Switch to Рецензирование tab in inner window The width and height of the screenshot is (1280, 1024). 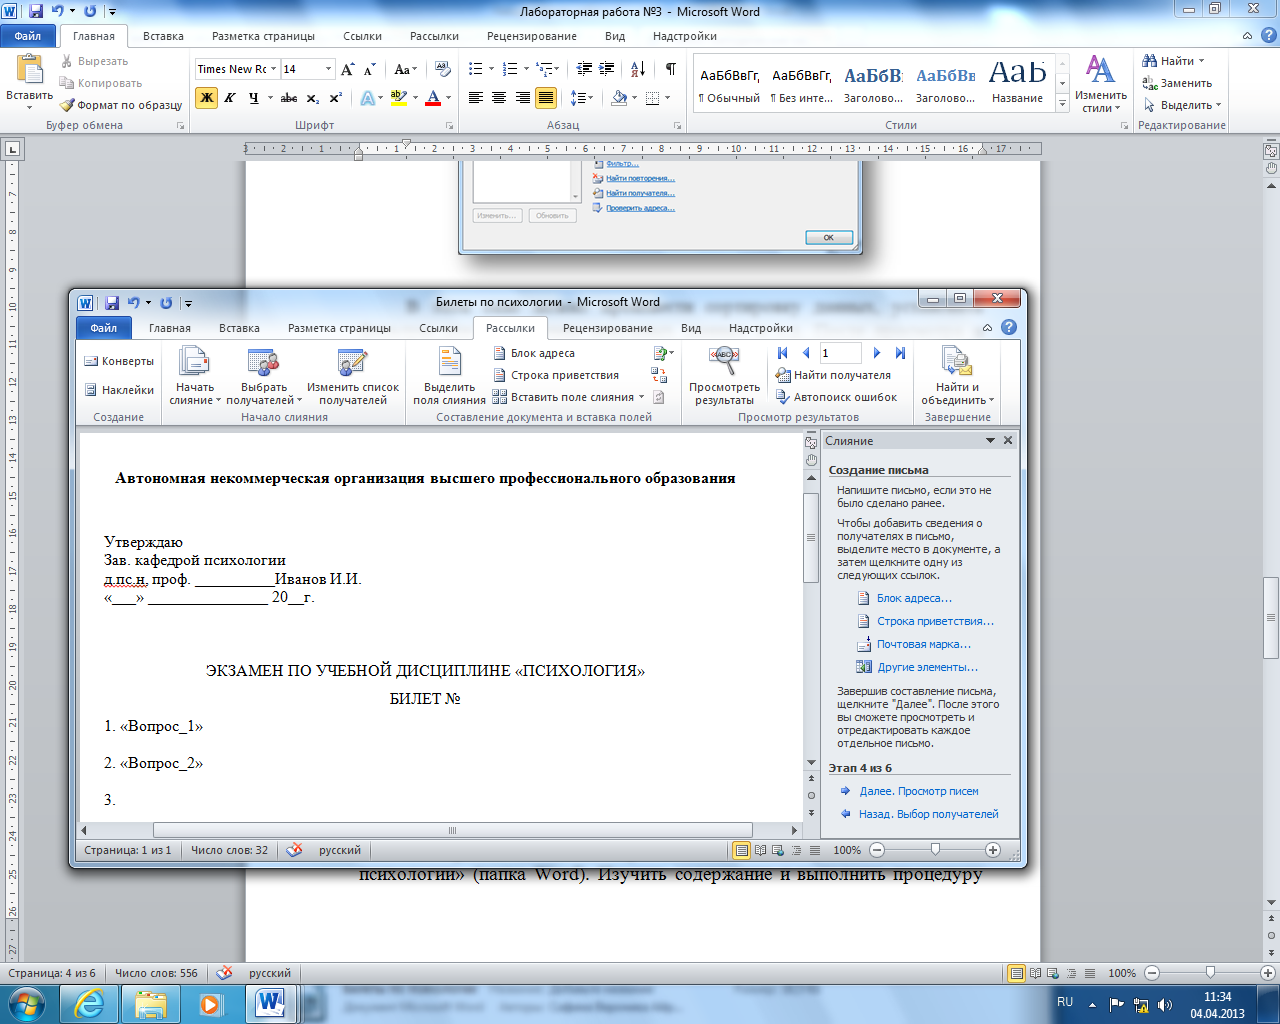tap(607, 328)
